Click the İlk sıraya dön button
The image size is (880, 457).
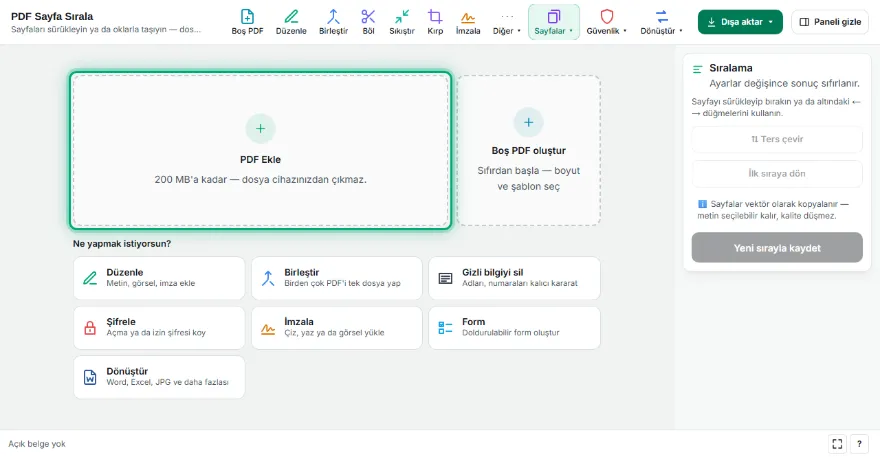(777, 174)
